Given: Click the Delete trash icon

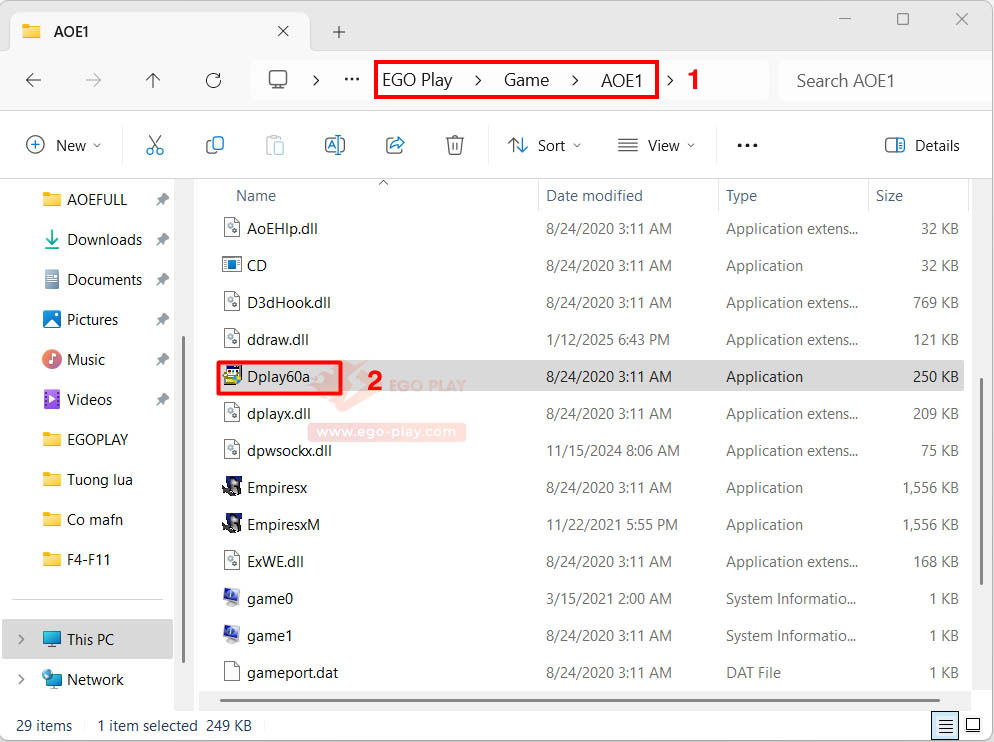Looking at the screenshot, I should (x=455, y=145).
